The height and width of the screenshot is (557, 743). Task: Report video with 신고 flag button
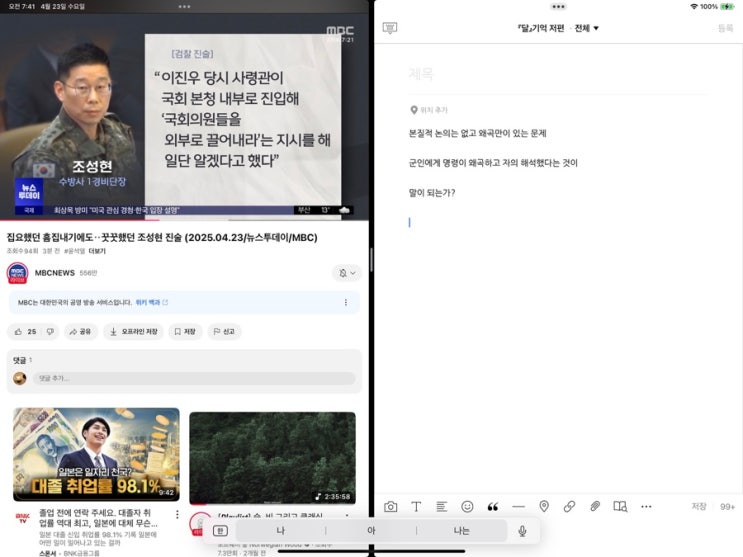point(224,331)
